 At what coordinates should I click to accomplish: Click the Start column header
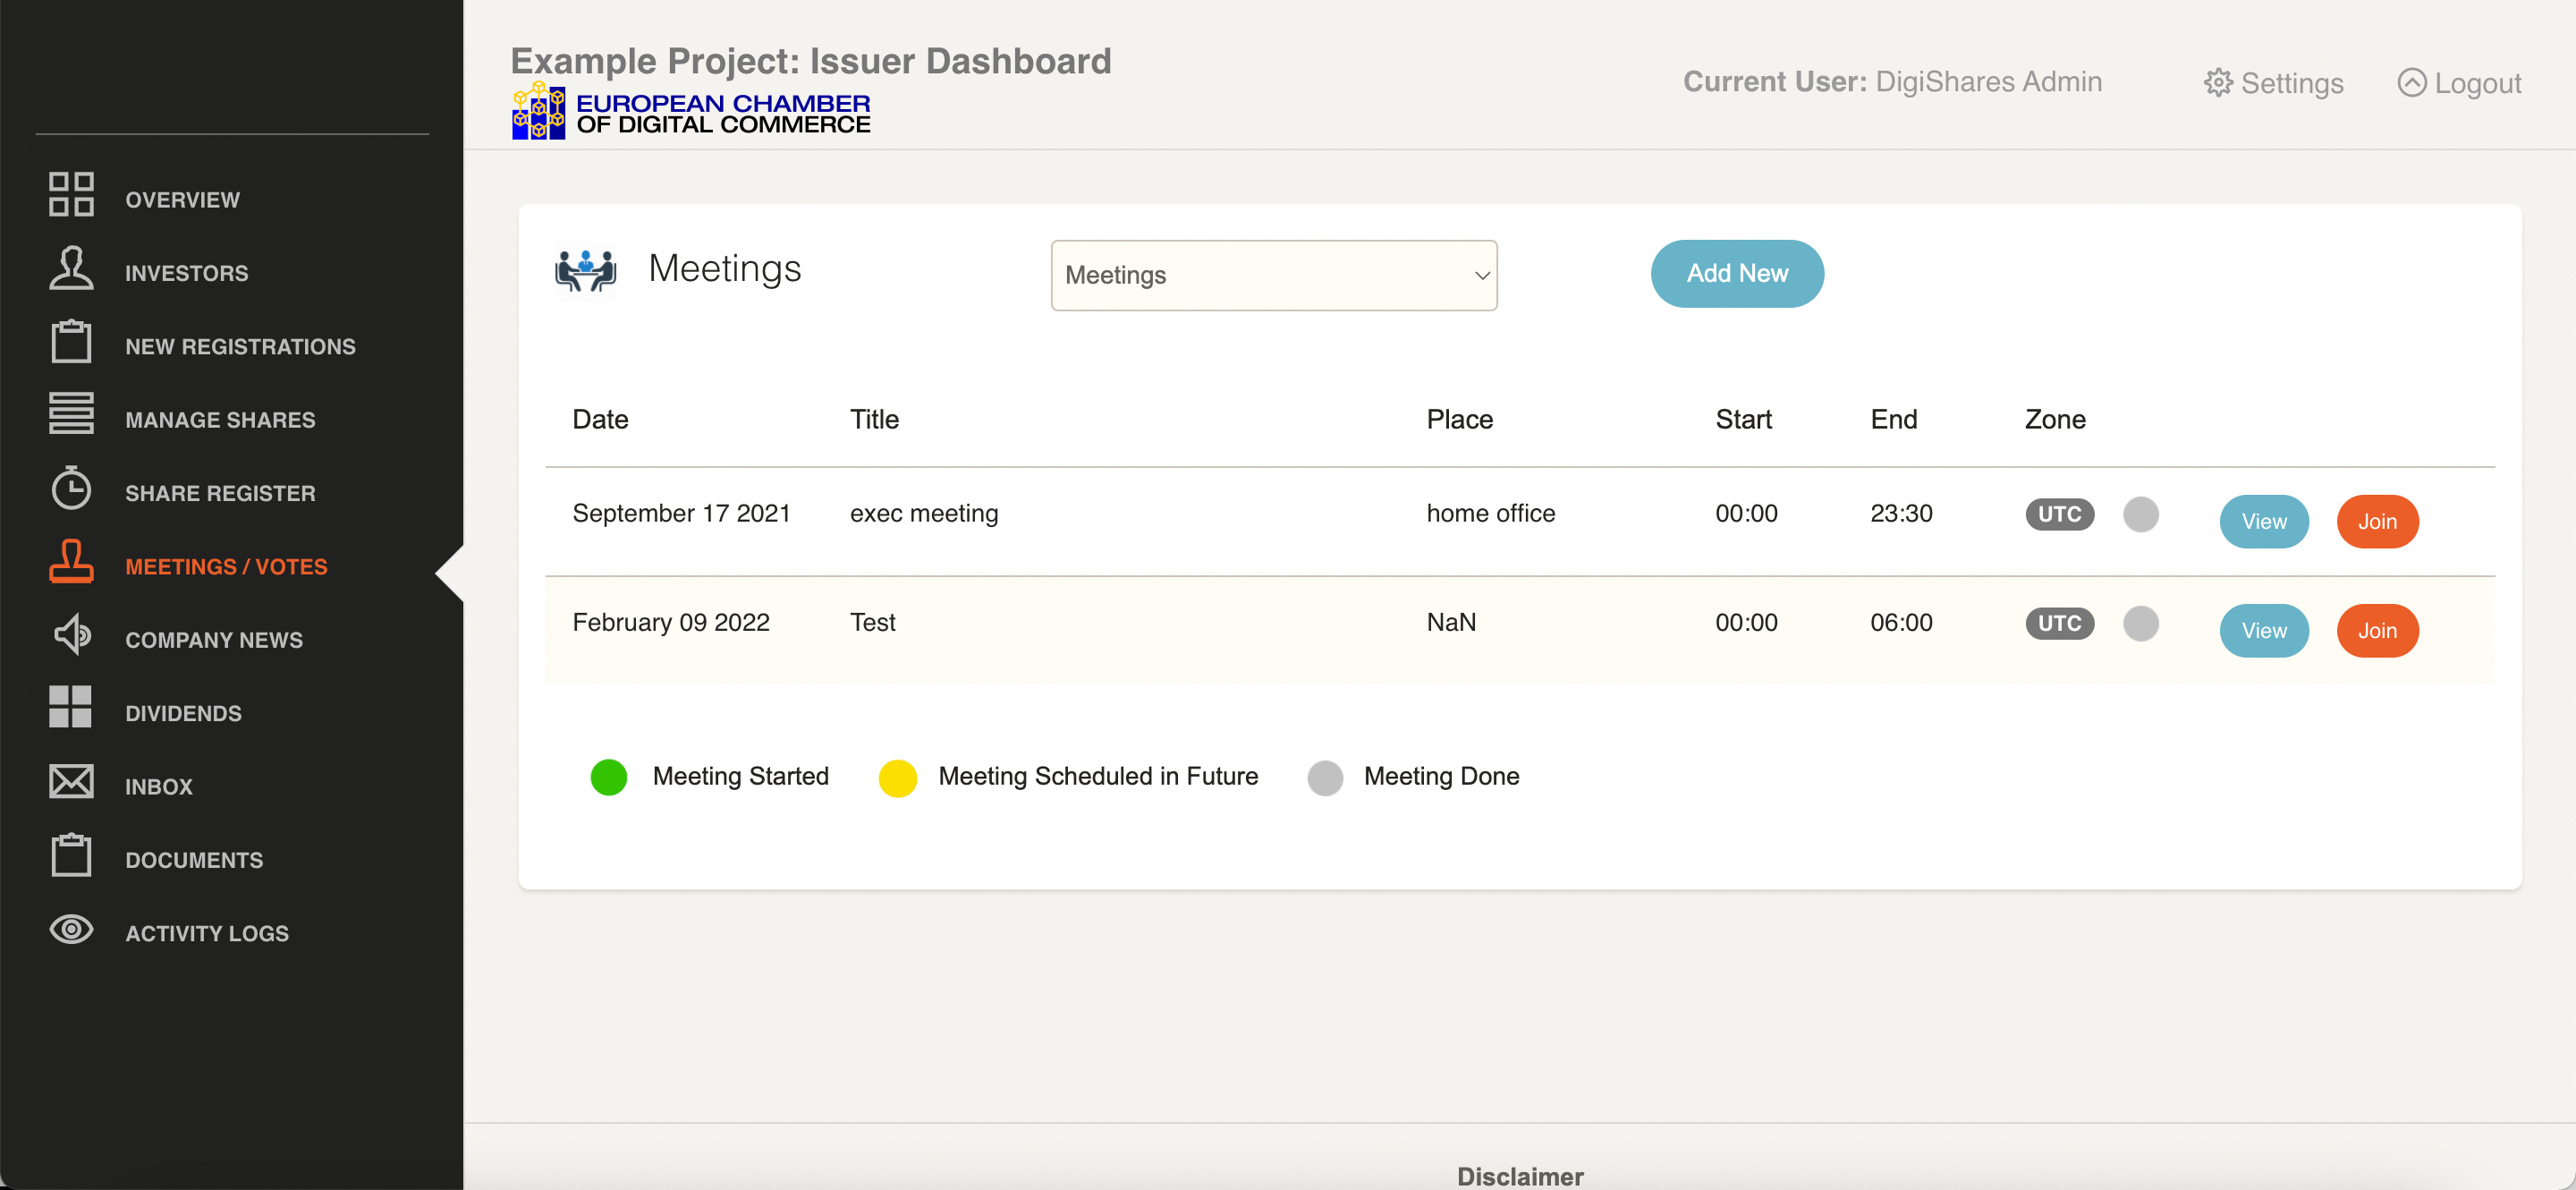pos(1743,419)
